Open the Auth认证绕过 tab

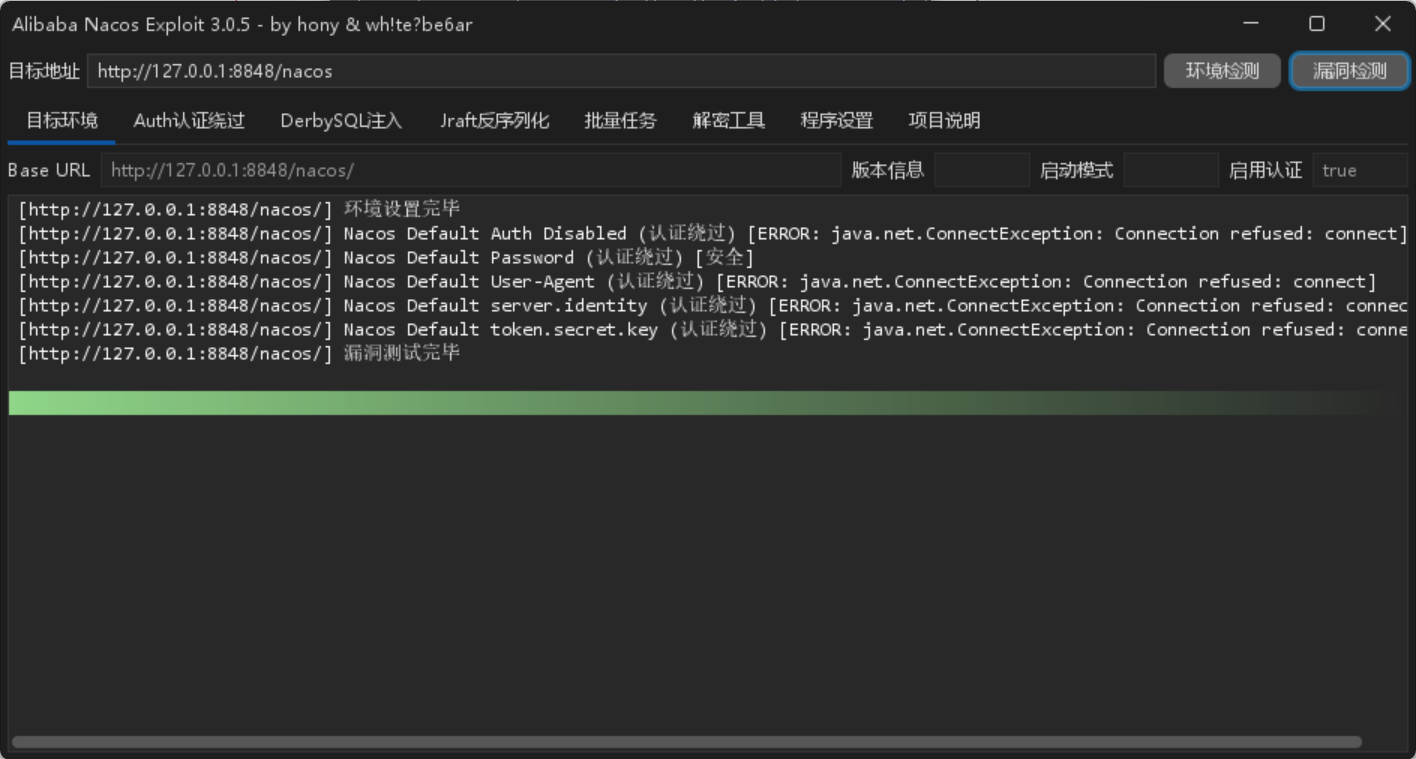coord(189,121)
